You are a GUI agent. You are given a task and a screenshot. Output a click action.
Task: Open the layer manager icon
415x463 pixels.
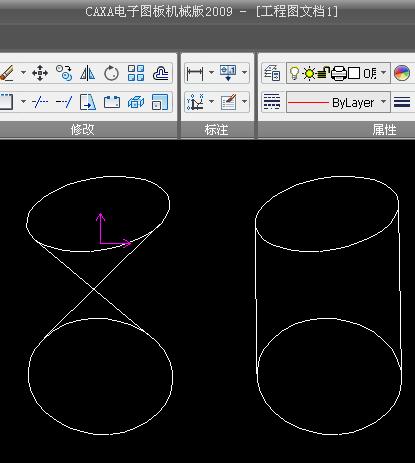(272, 73)
